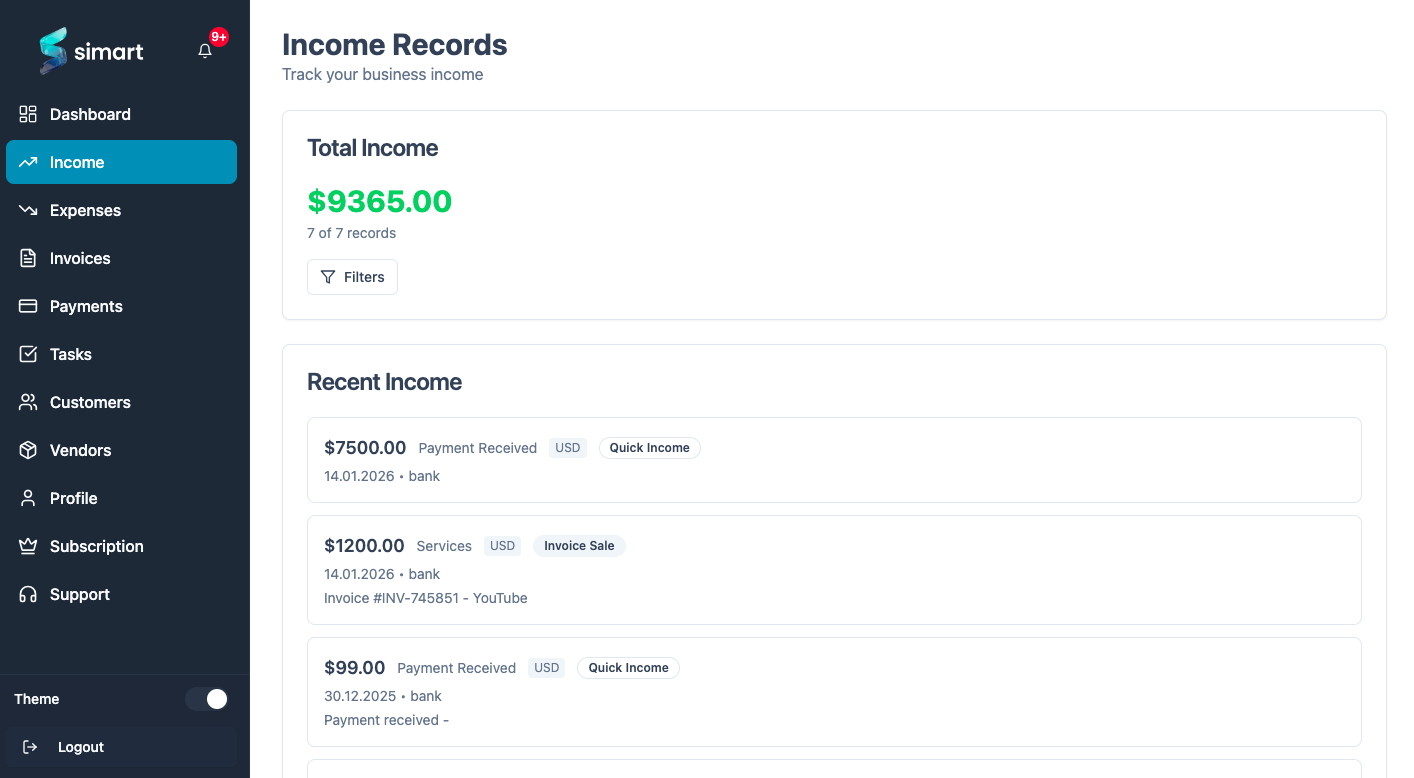Open the notifications bell
Image resolution: width=1414 pixels, height=778 pixels.
tap(205, 51)
